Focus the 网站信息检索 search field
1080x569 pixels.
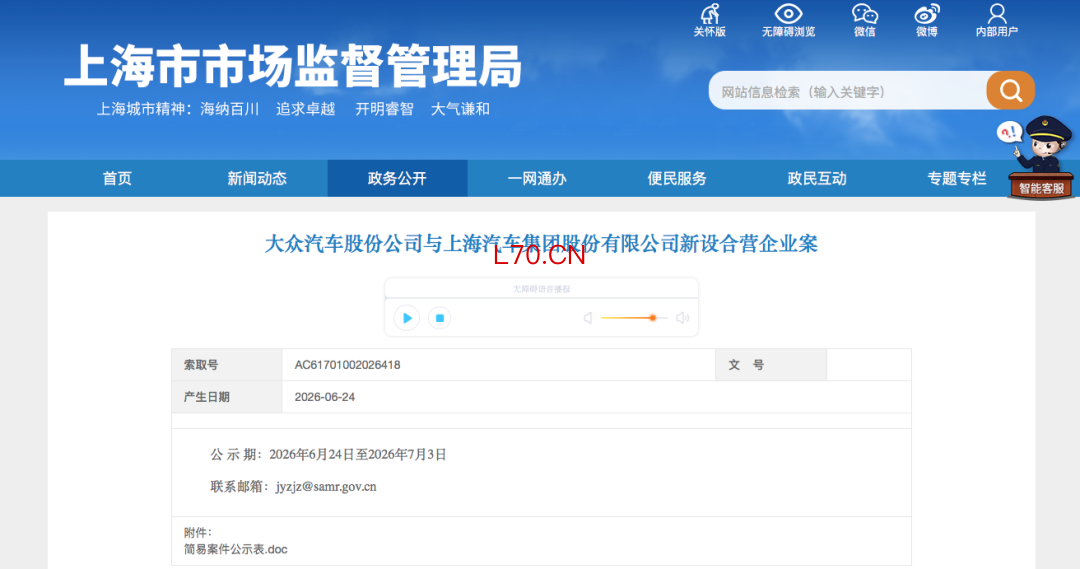click(x=849, y=91)
